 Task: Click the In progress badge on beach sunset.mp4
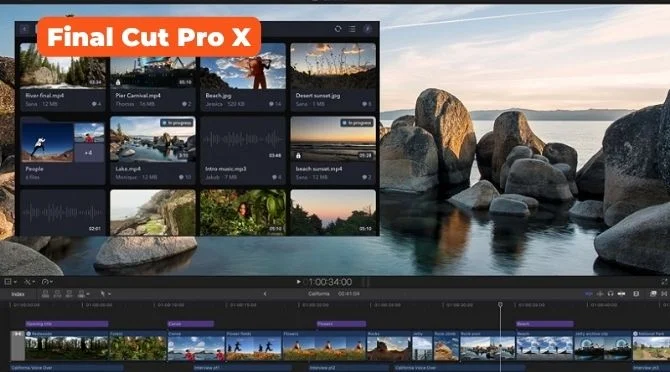pyautogui.click(x=357, y=123)
